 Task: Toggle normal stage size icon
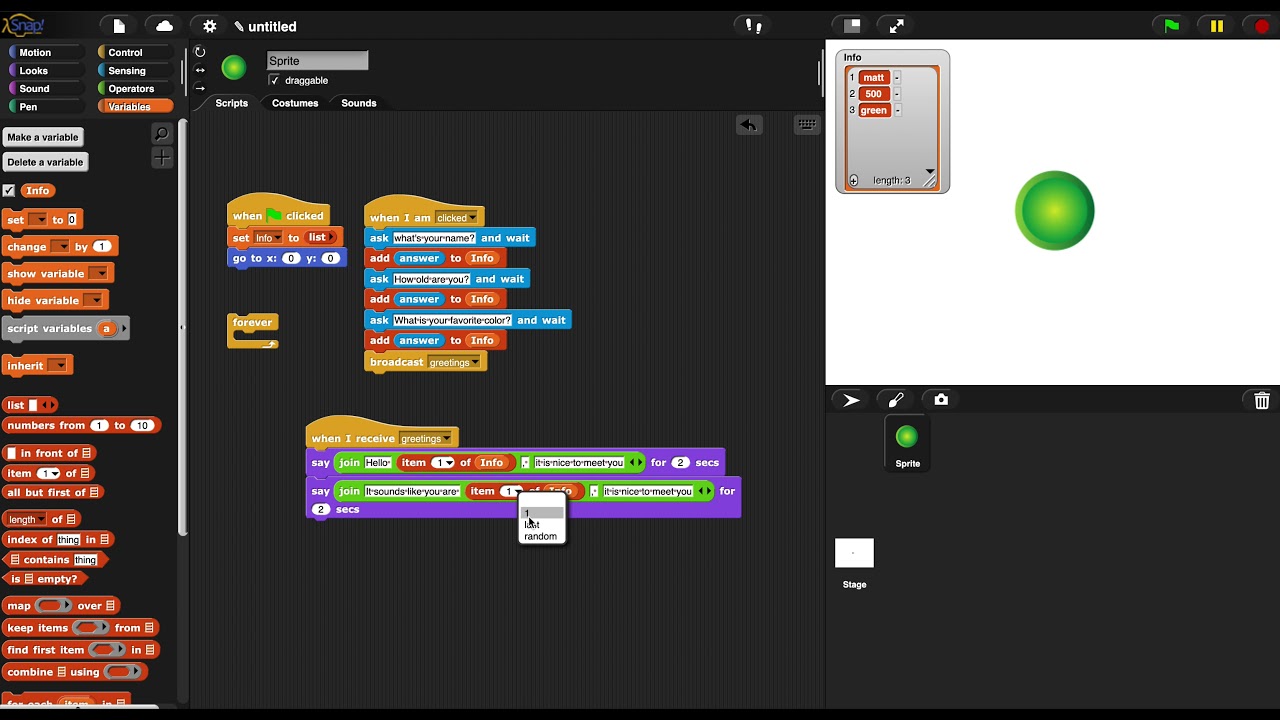tap(852, 26)
